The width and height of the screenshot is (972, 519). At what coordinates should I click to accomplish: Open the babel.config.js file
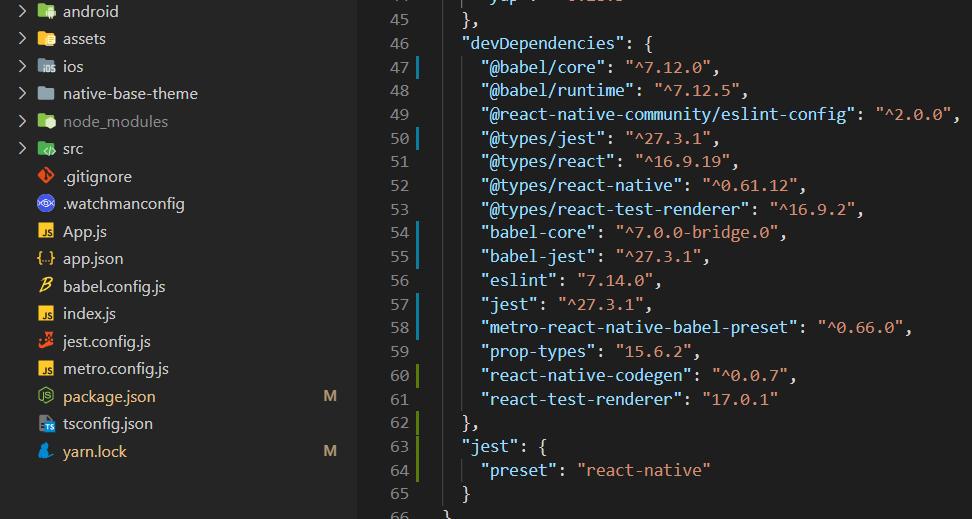pos(114,286)
